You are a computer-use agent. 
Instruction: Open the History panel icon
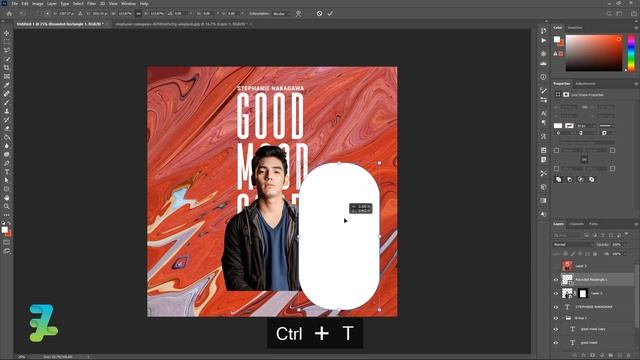pyautogui.click(x=543, y=31)
